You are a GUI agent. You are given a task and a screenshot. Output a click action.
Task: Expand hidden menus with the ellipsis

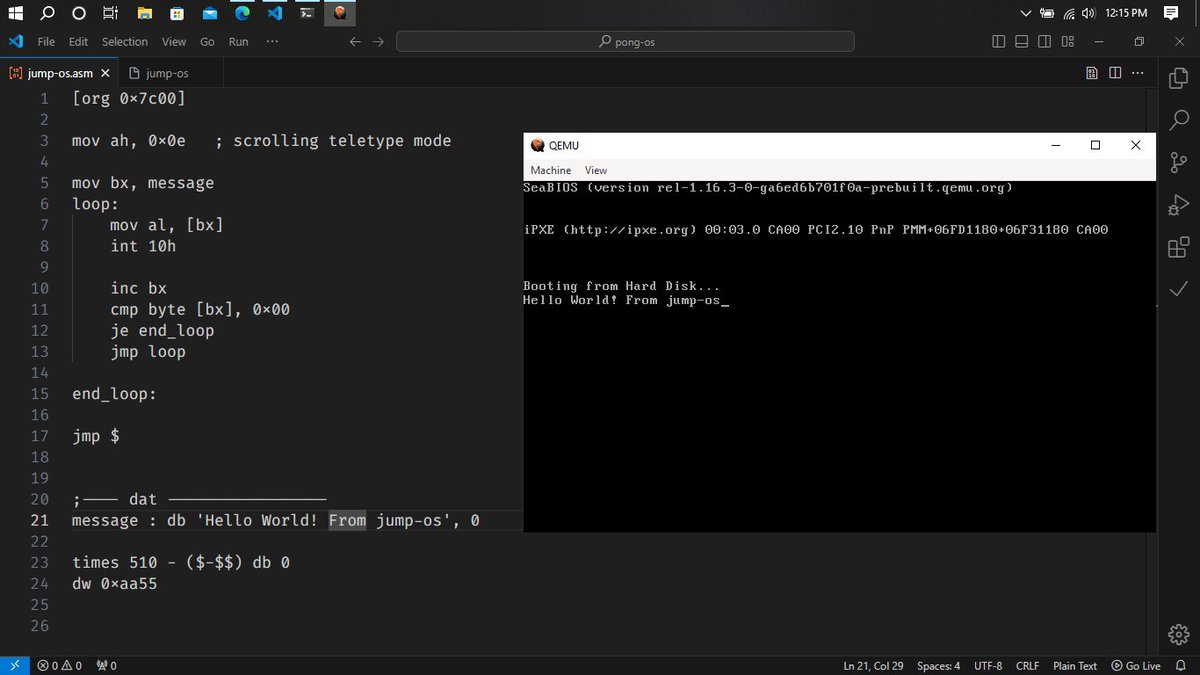coord(272,42)
